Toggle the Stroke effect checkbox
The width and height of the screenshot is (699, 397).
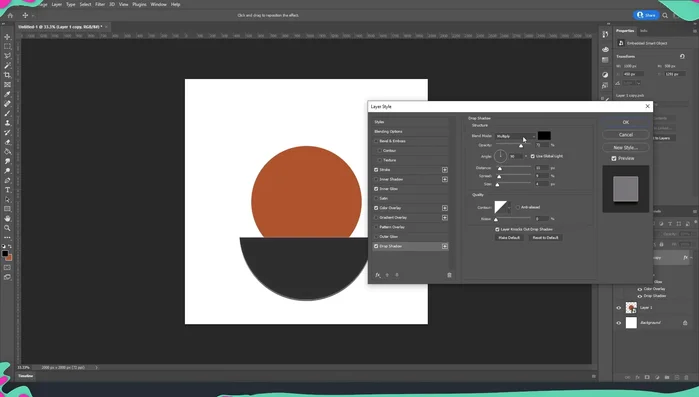(x=376, y=170)
